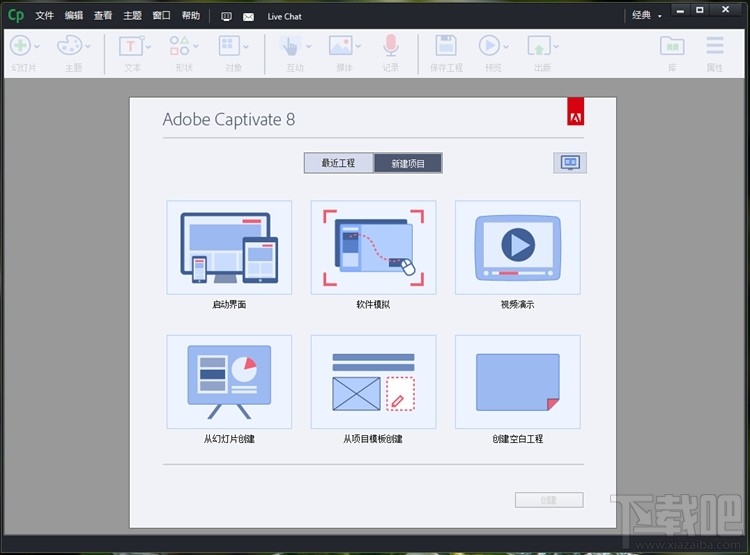Select the 视频演示 video demo thumbnail
The width and height of the screenshot is (750, 555).
518,247
